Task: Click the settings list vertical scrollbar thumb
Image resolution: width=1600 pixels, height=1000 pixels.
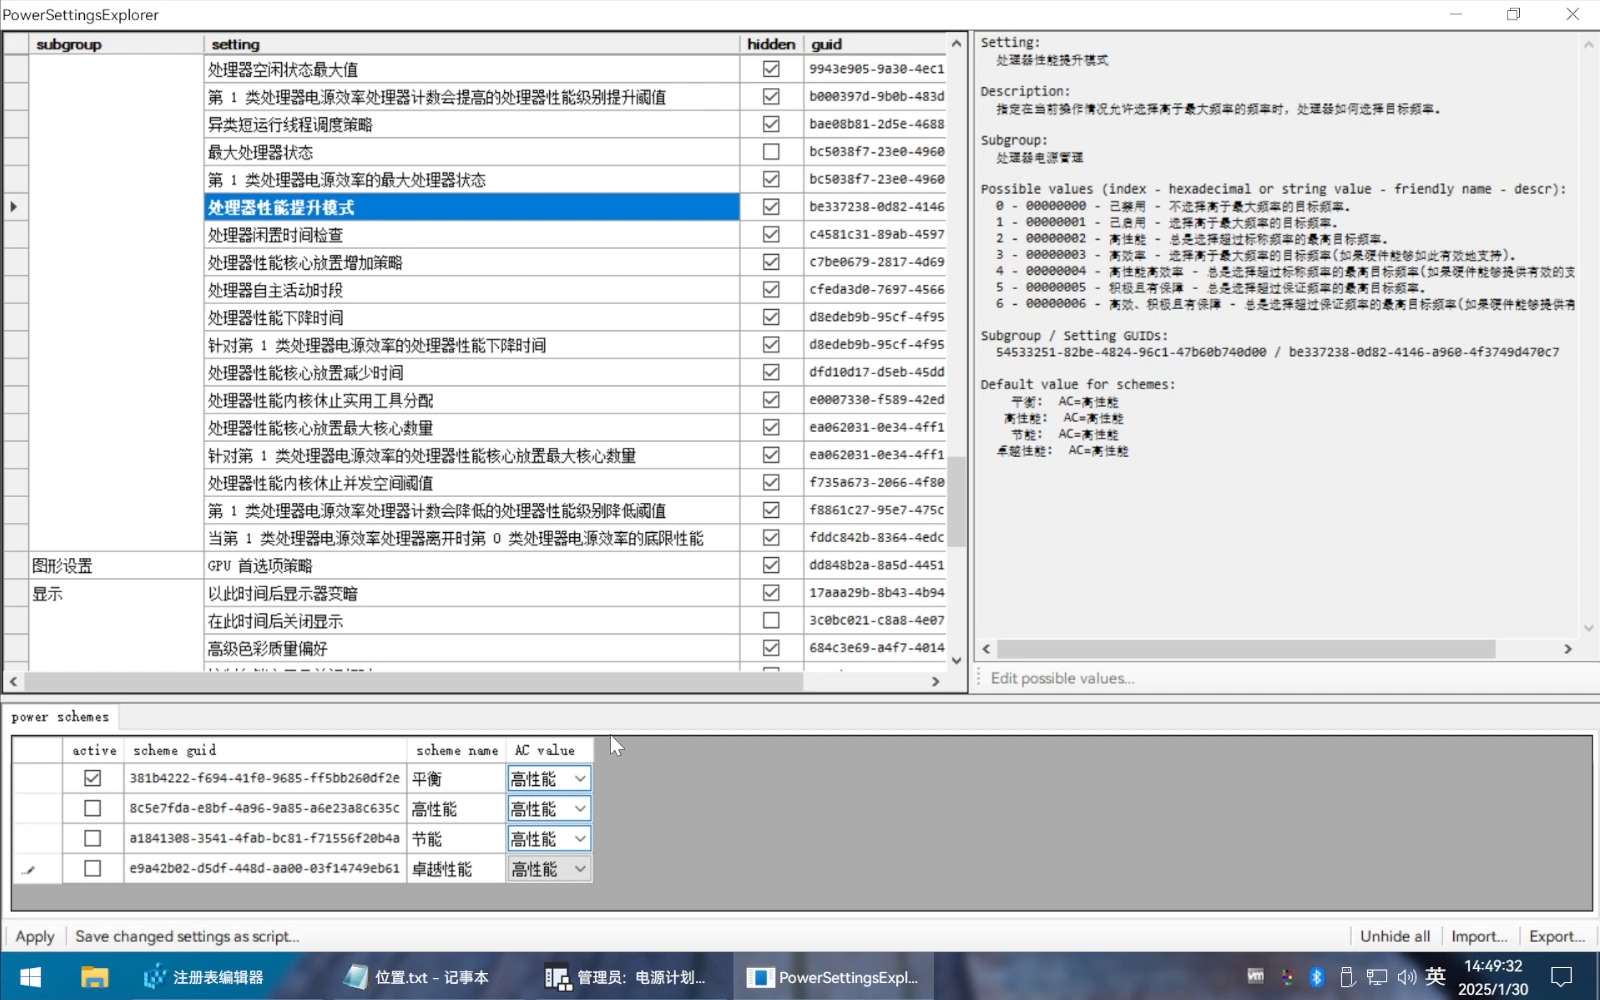Action: (x=956, y=501)
